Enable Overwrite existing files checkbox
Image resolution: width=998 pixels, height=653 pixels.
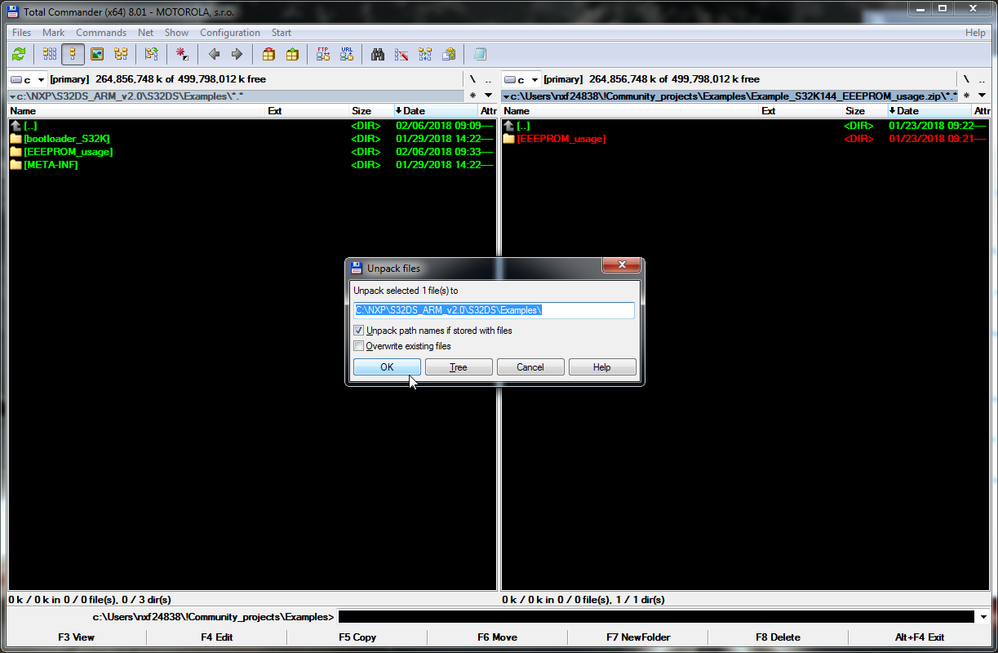pos(358,346)
